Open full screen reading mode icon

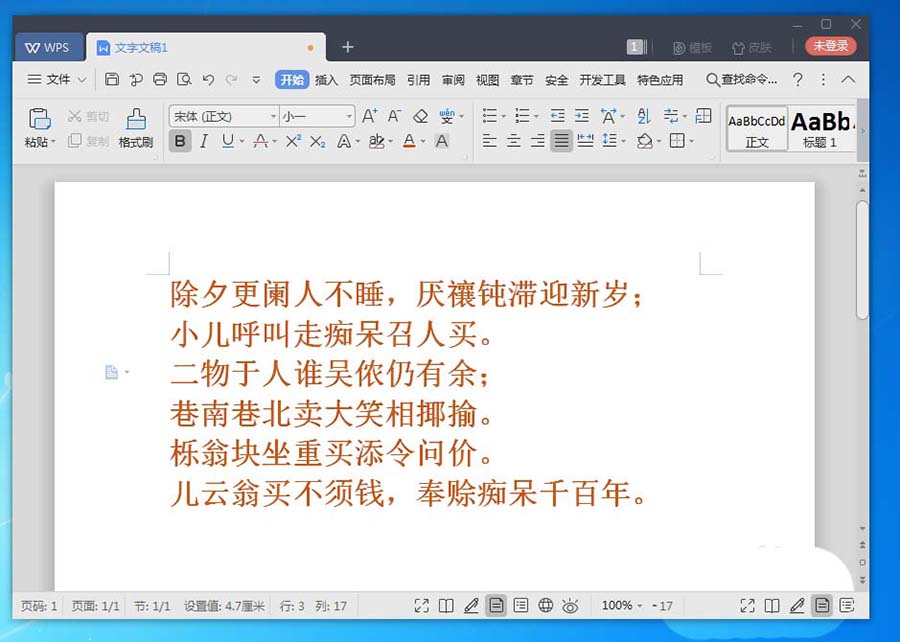421,605
